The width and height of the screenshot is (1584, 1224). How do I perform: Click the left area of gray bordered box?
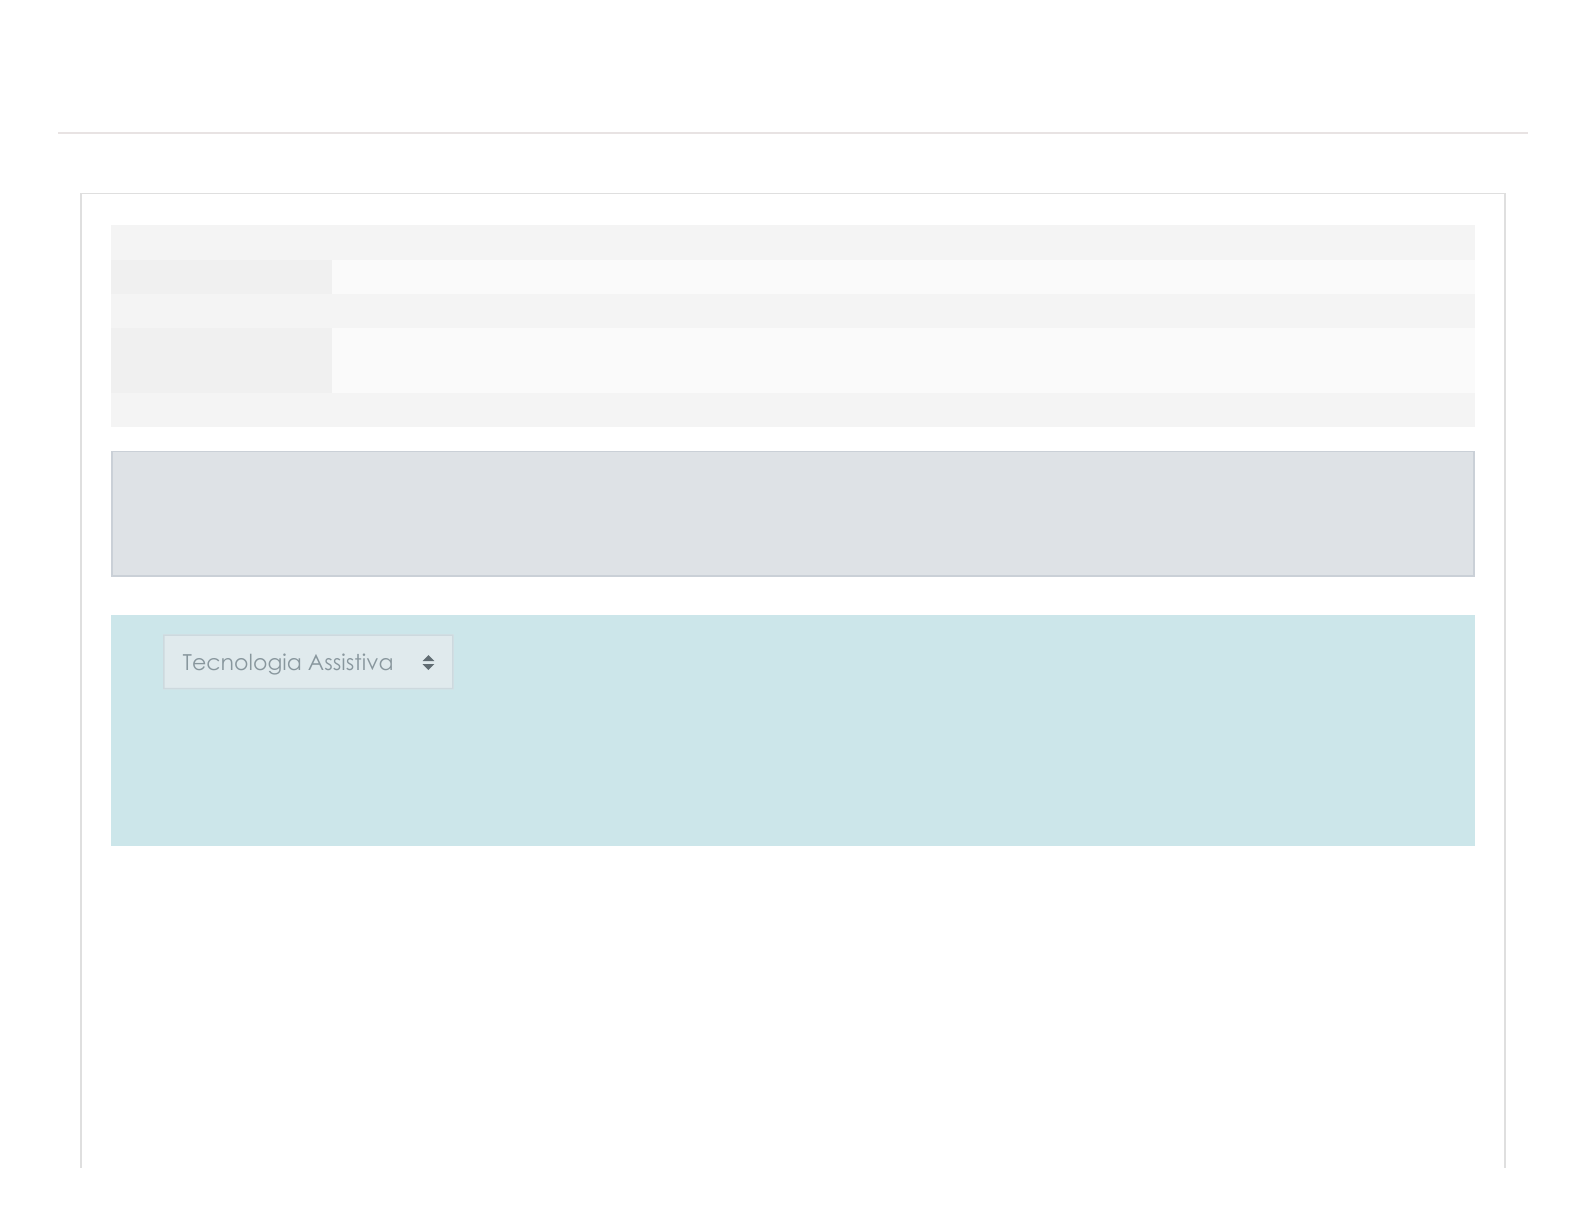coord(250,514)
